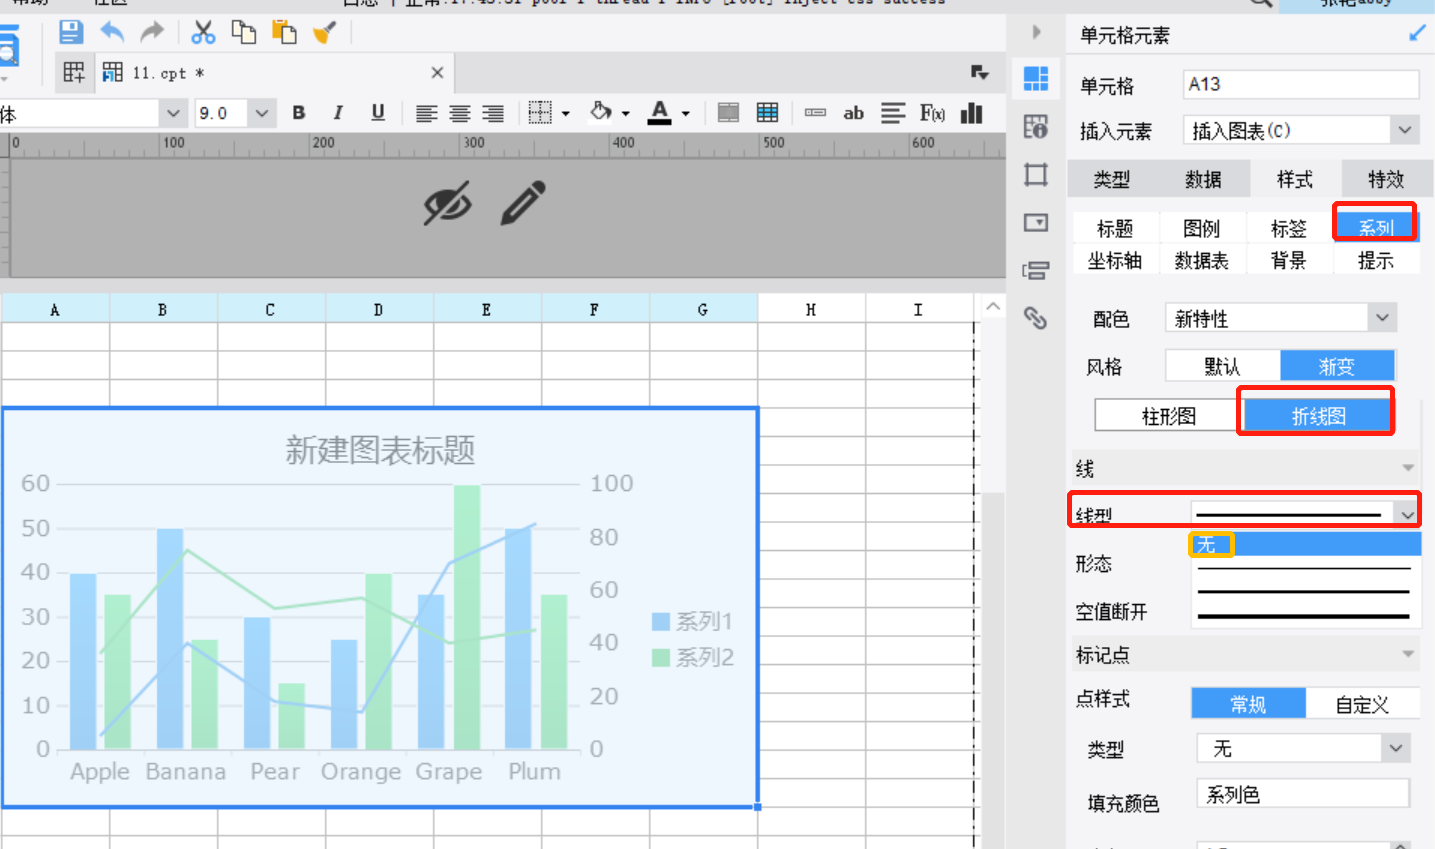Viewport: 1435px width, 849px height.
Task: Open the fill color bucket tool
Action: (601, 112)
